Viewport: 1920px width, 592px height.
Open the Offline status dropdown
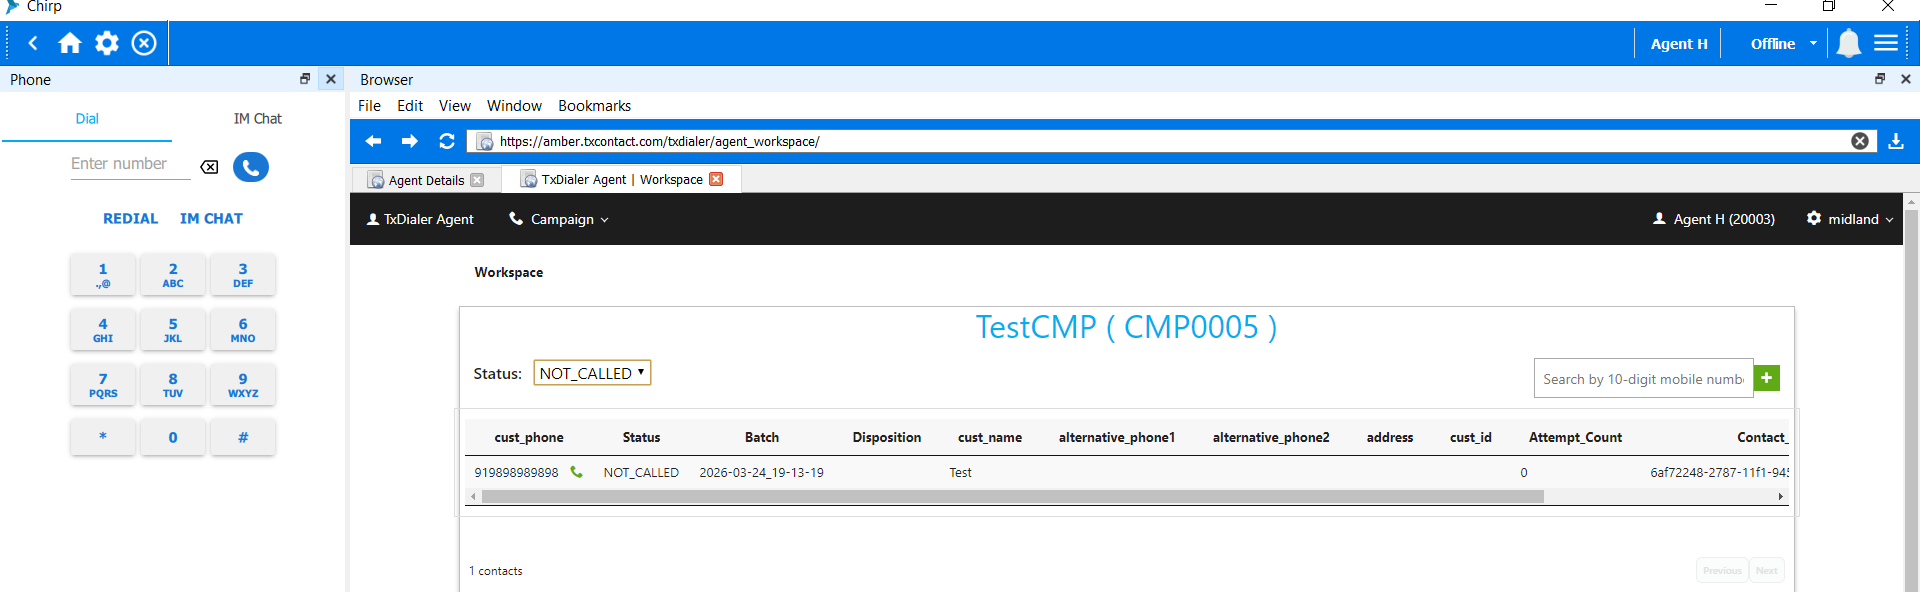tap(1783, 44)
